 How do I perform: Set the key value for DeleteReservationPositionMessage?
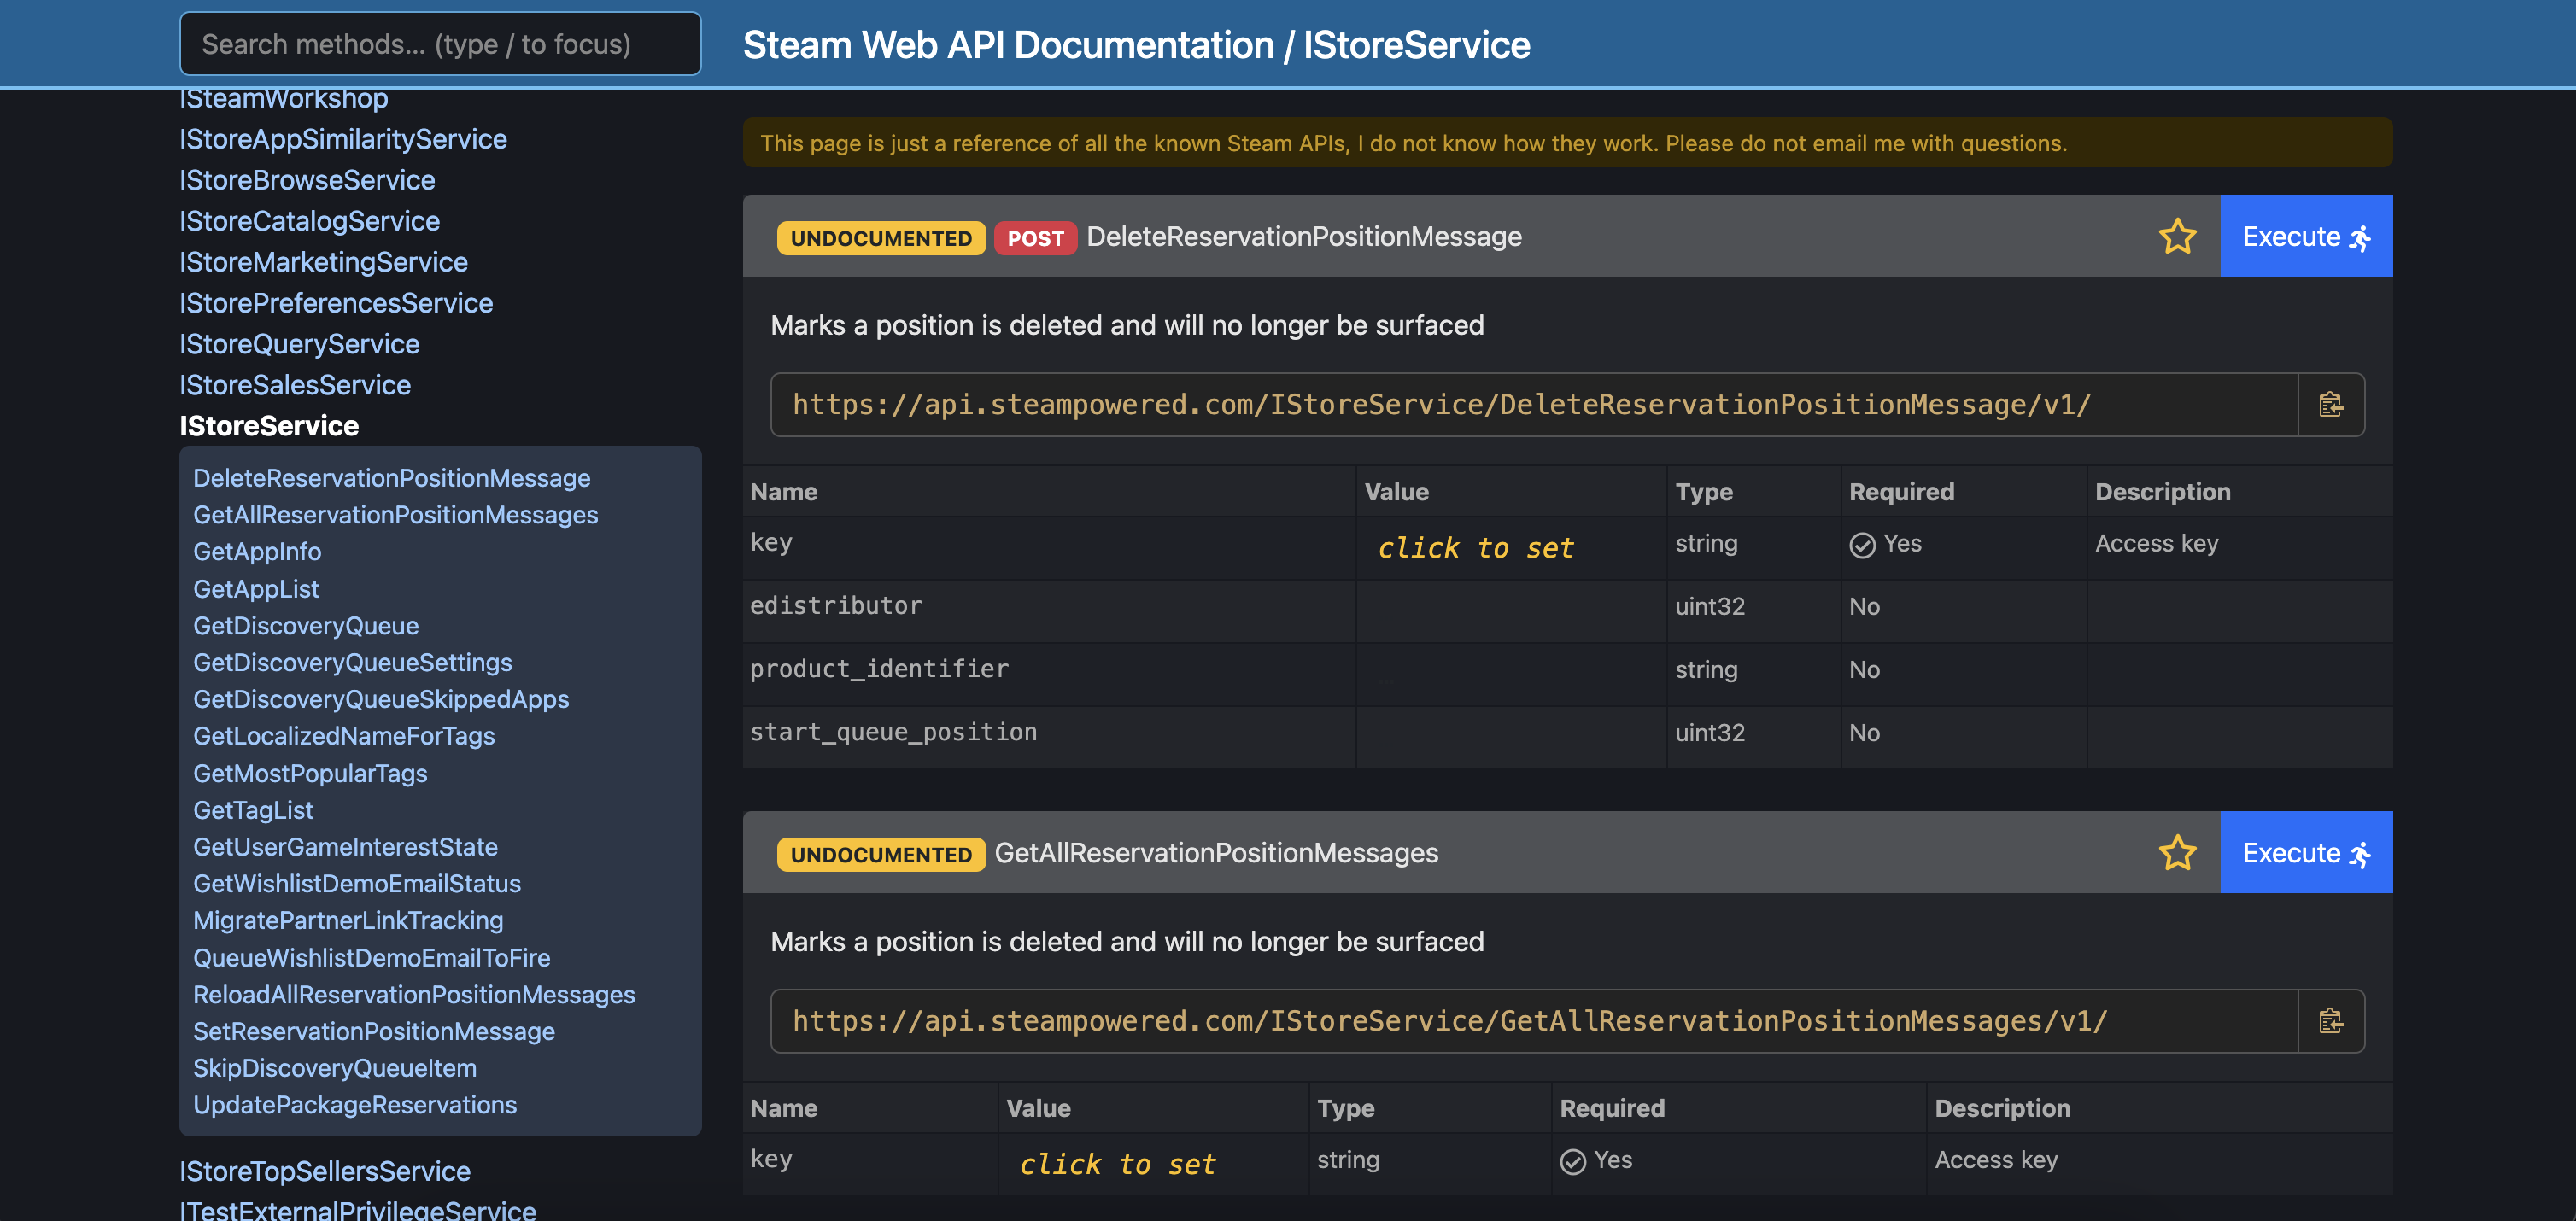[1476, 548]
